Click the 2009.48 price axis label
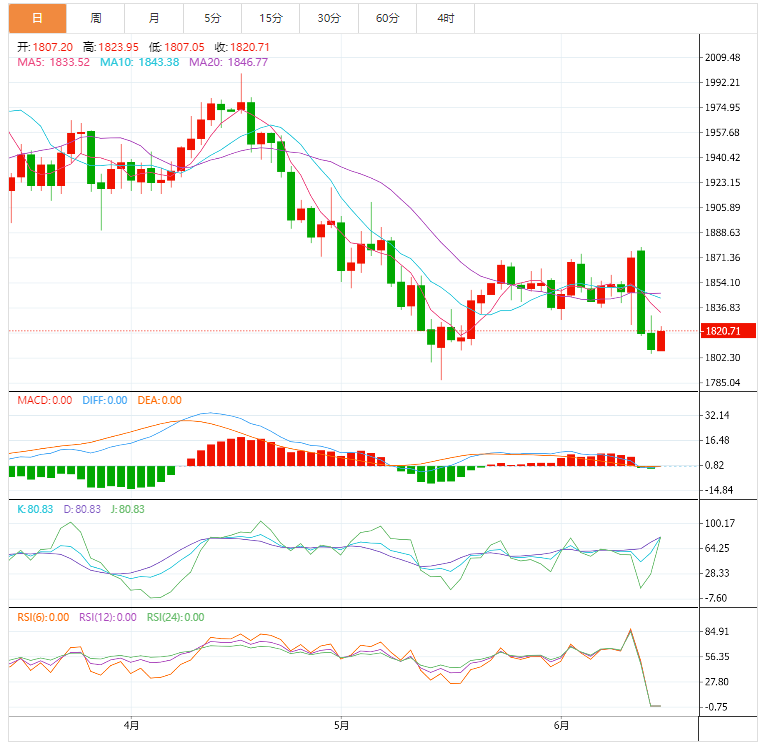The height and width of the screenshot is (752, 764). 723,58
